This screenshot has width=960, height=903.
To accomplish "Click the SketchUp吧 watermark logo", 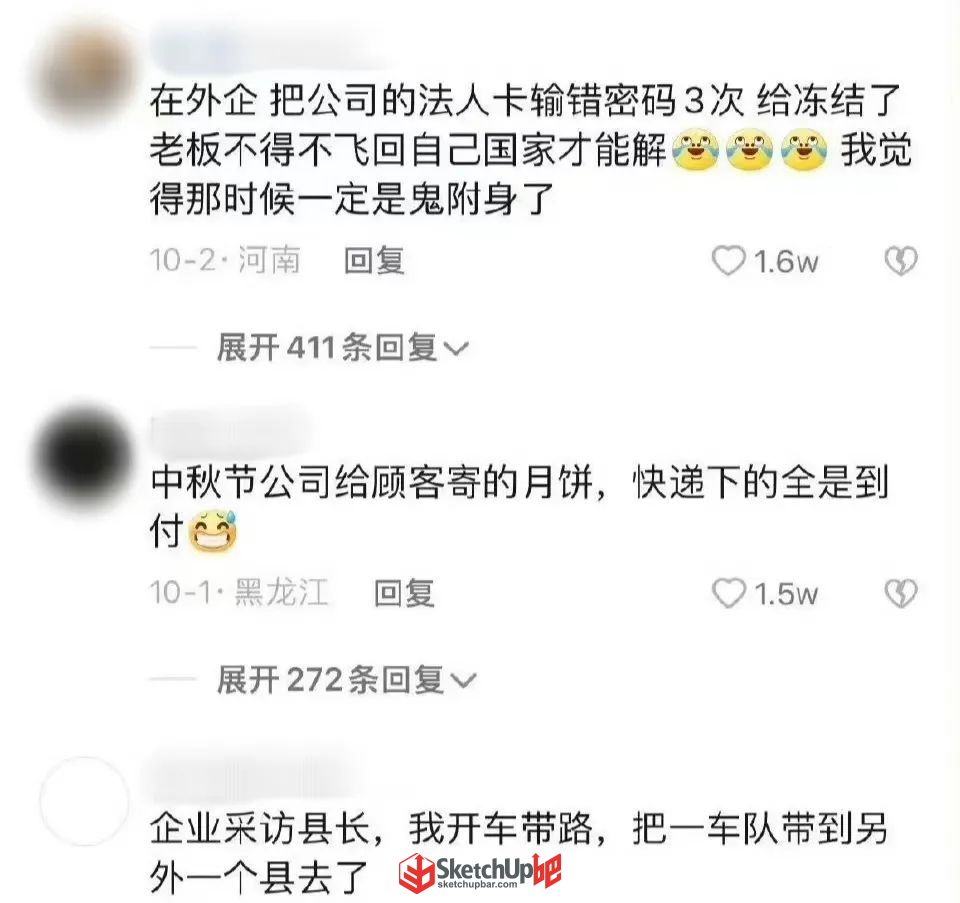I will click(480, 872).
